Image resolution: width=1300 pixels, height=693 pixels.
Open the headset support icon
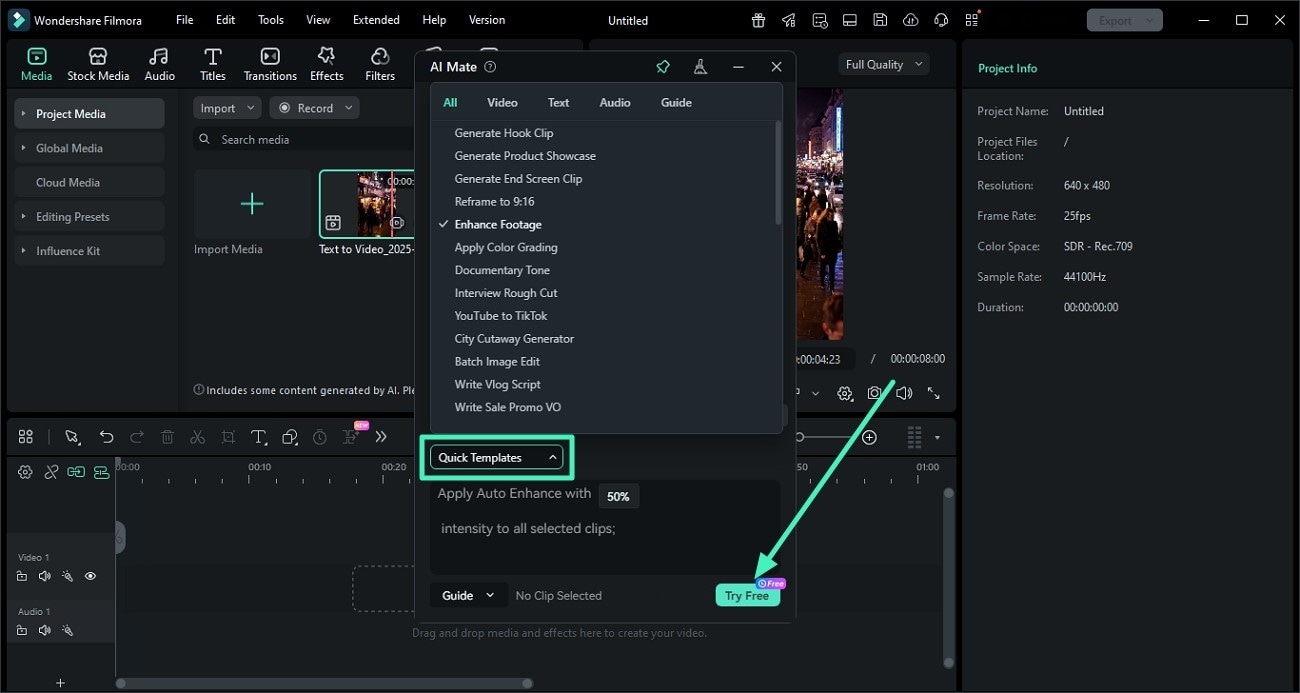coord(941,20)
